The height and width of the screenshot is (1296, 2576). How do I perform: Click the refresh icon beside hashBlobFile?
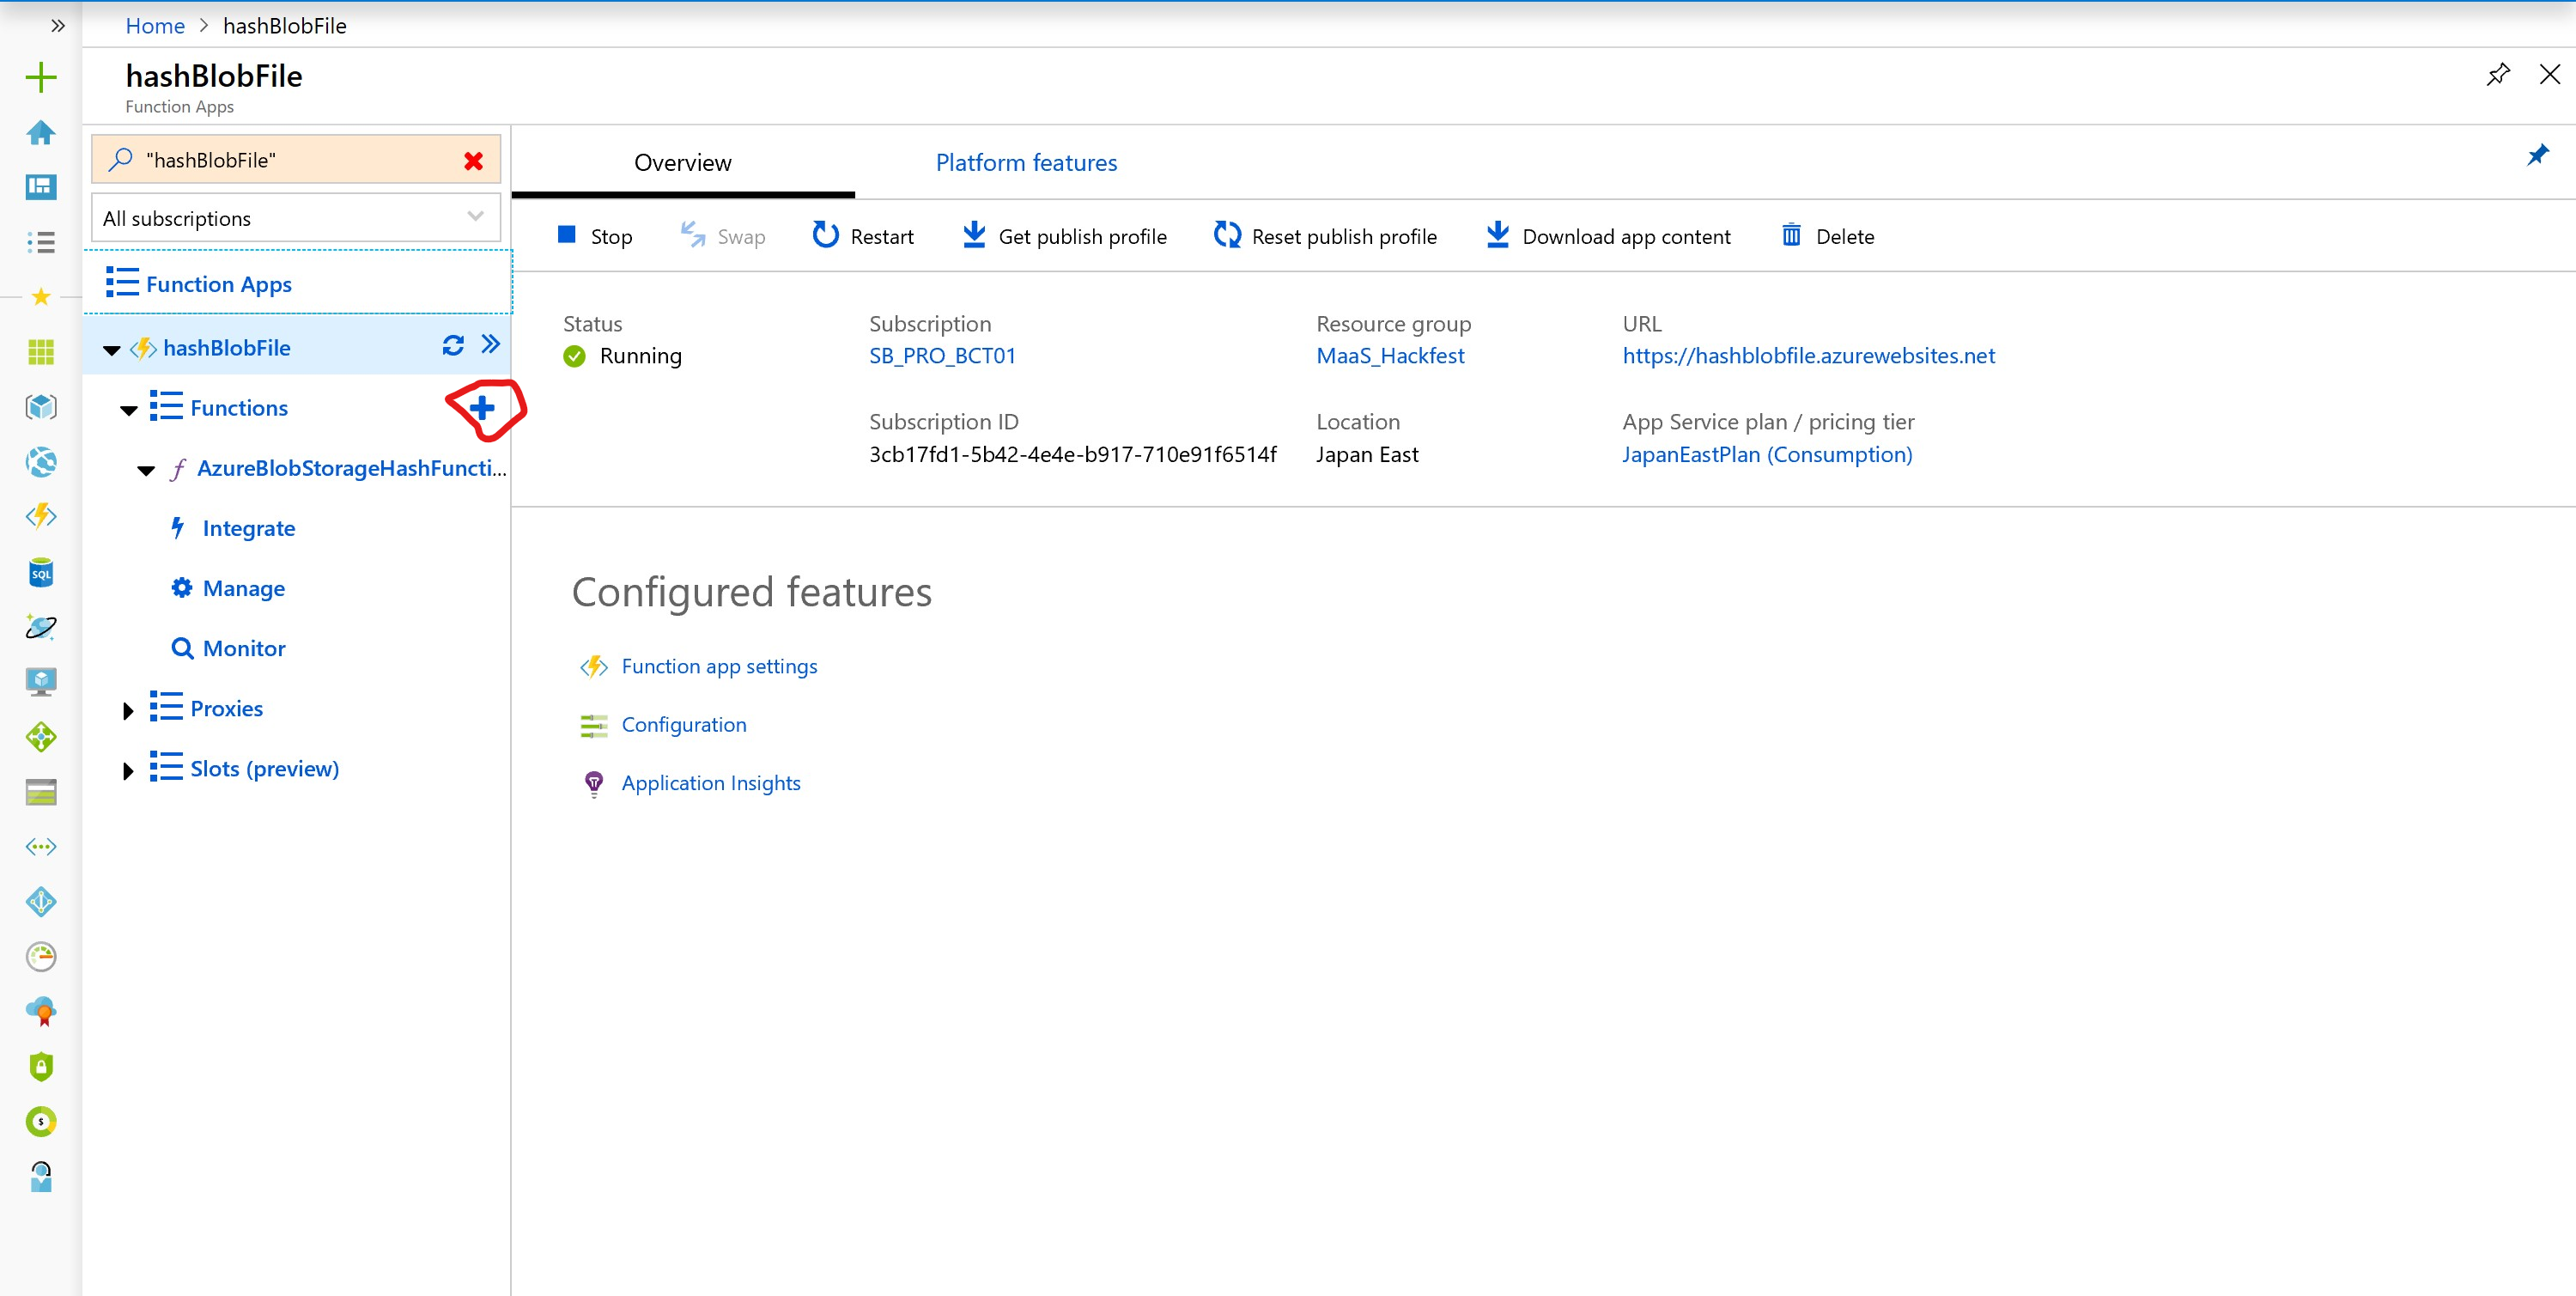click(453, 346)
